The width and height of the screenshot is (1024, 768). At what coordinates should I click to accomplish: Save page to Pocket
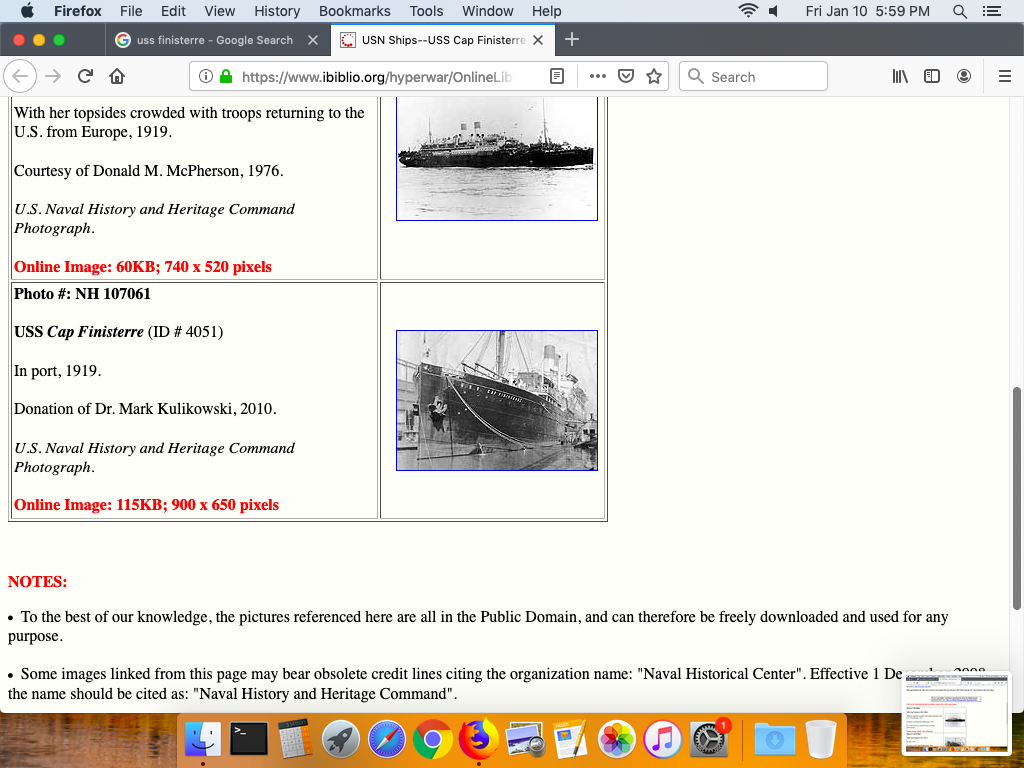tap(626, 77)
